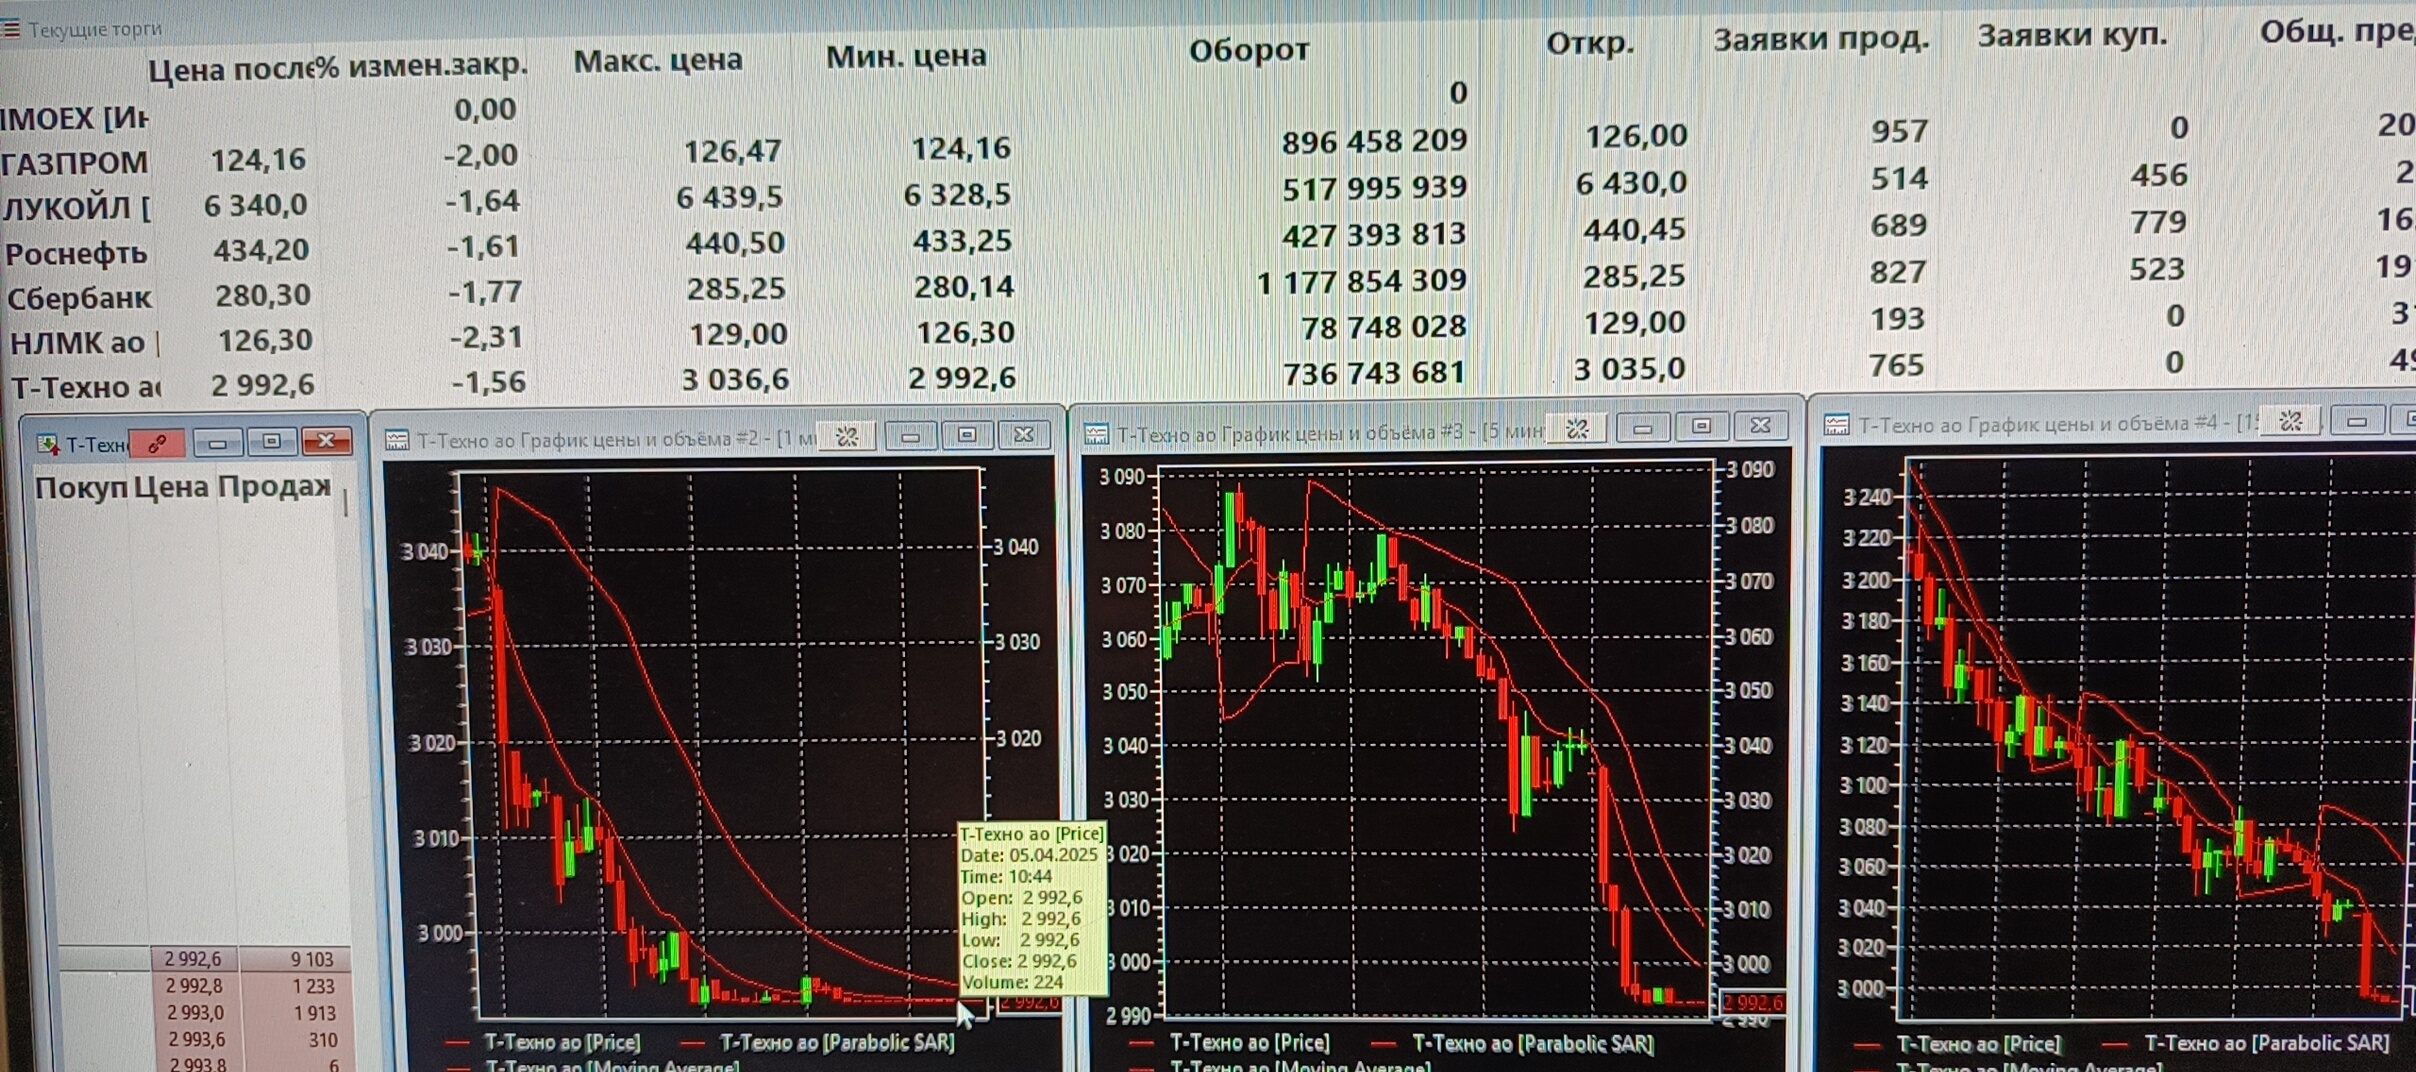Click Т-Техно max price 3 036,6

coord(735,380)
